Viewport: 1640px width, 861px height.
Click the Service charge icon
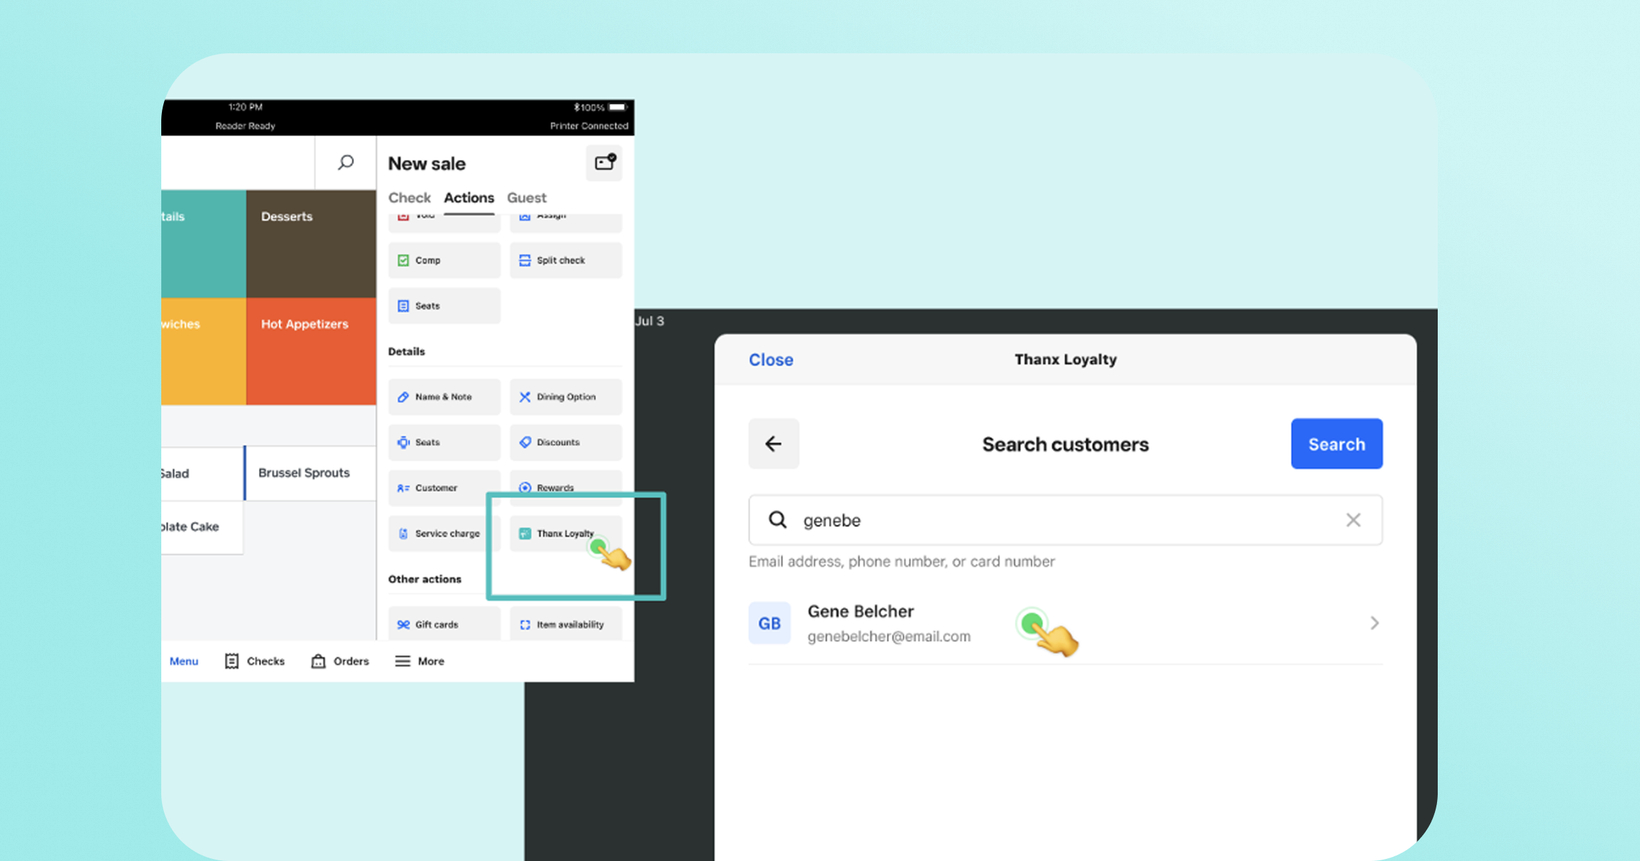[403, 534]
